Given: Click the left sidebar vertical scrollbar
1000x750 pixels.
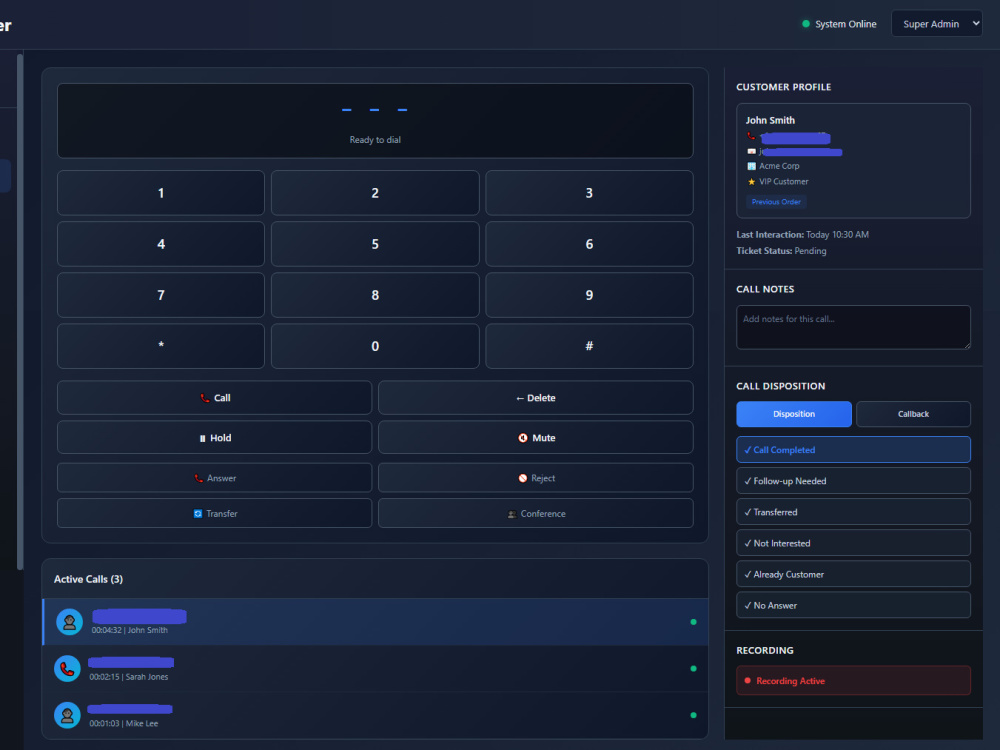Looking at the screenshot, I should coord(20,311).
